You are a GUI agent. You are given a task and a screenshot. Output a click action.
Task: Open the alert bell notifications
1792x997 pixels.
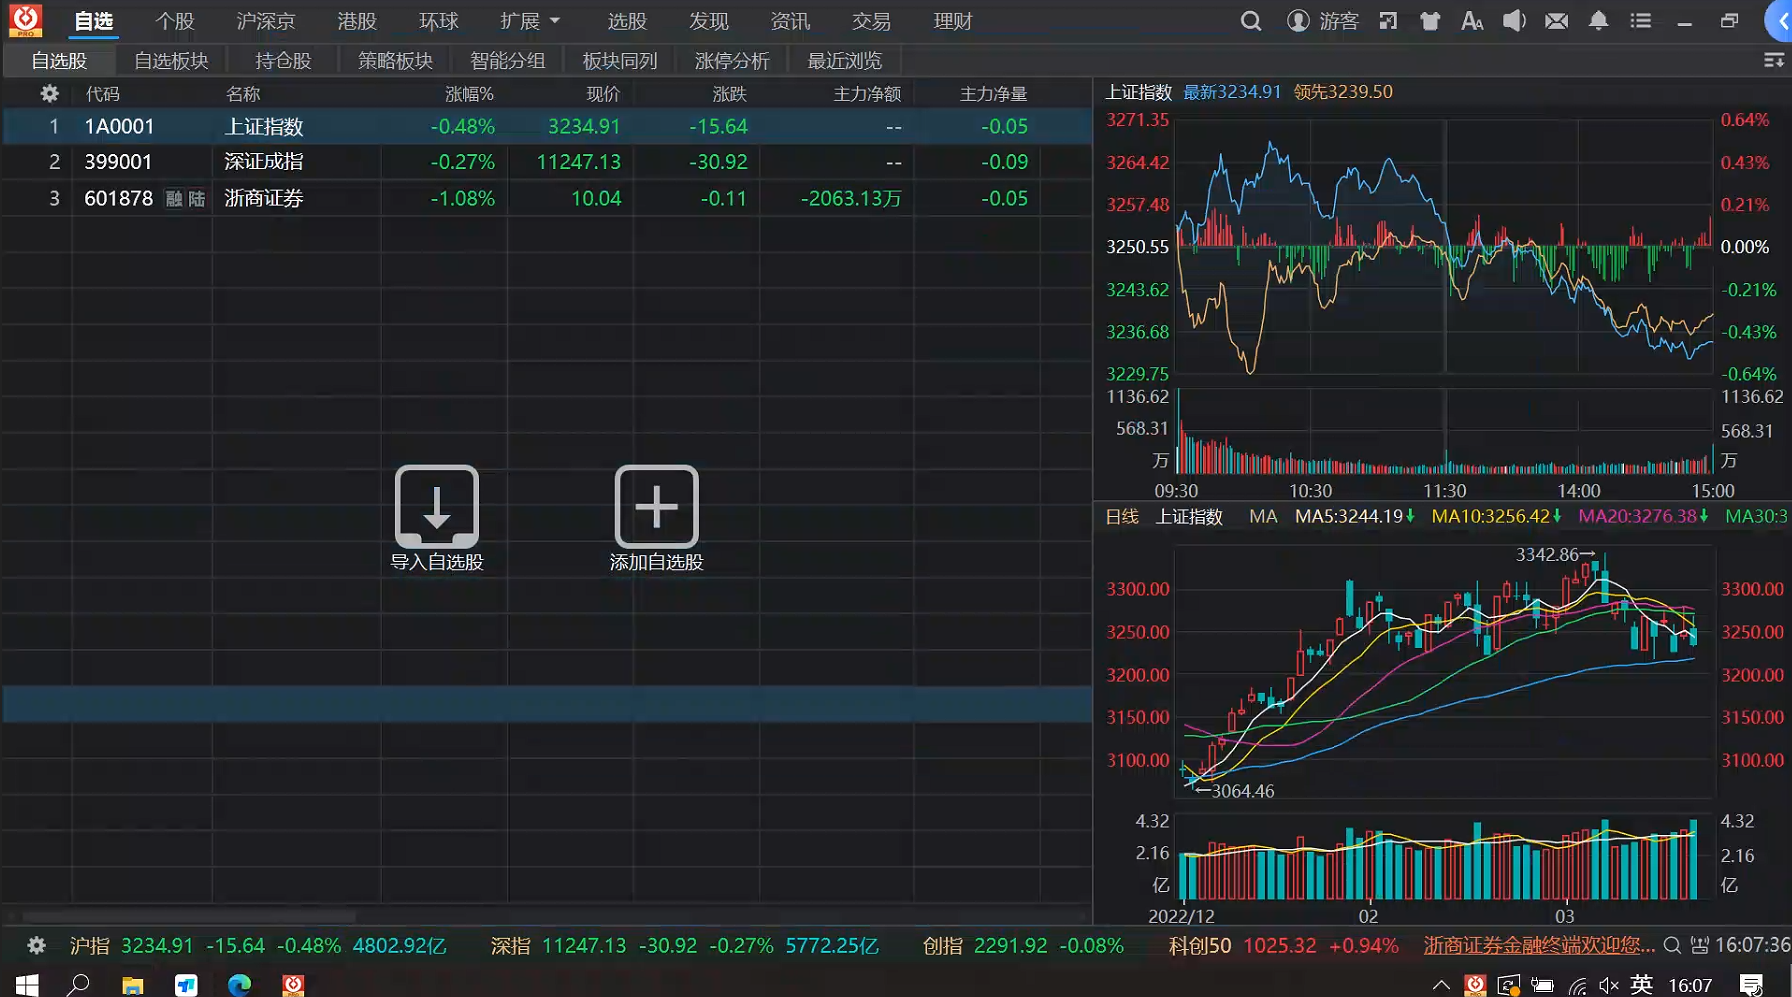(x=1598, y=21)
